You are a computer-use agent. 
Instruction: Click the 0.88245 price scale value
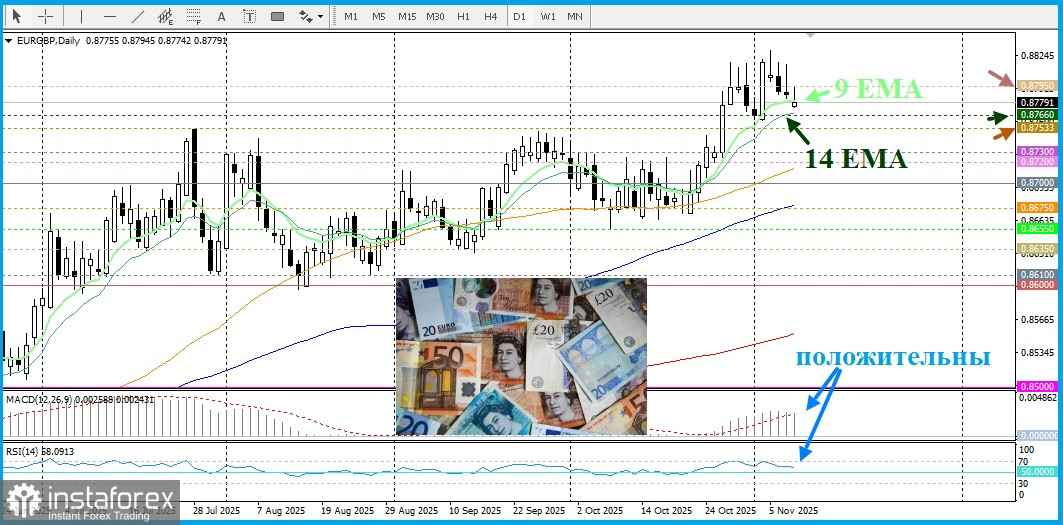[1038, 56]
